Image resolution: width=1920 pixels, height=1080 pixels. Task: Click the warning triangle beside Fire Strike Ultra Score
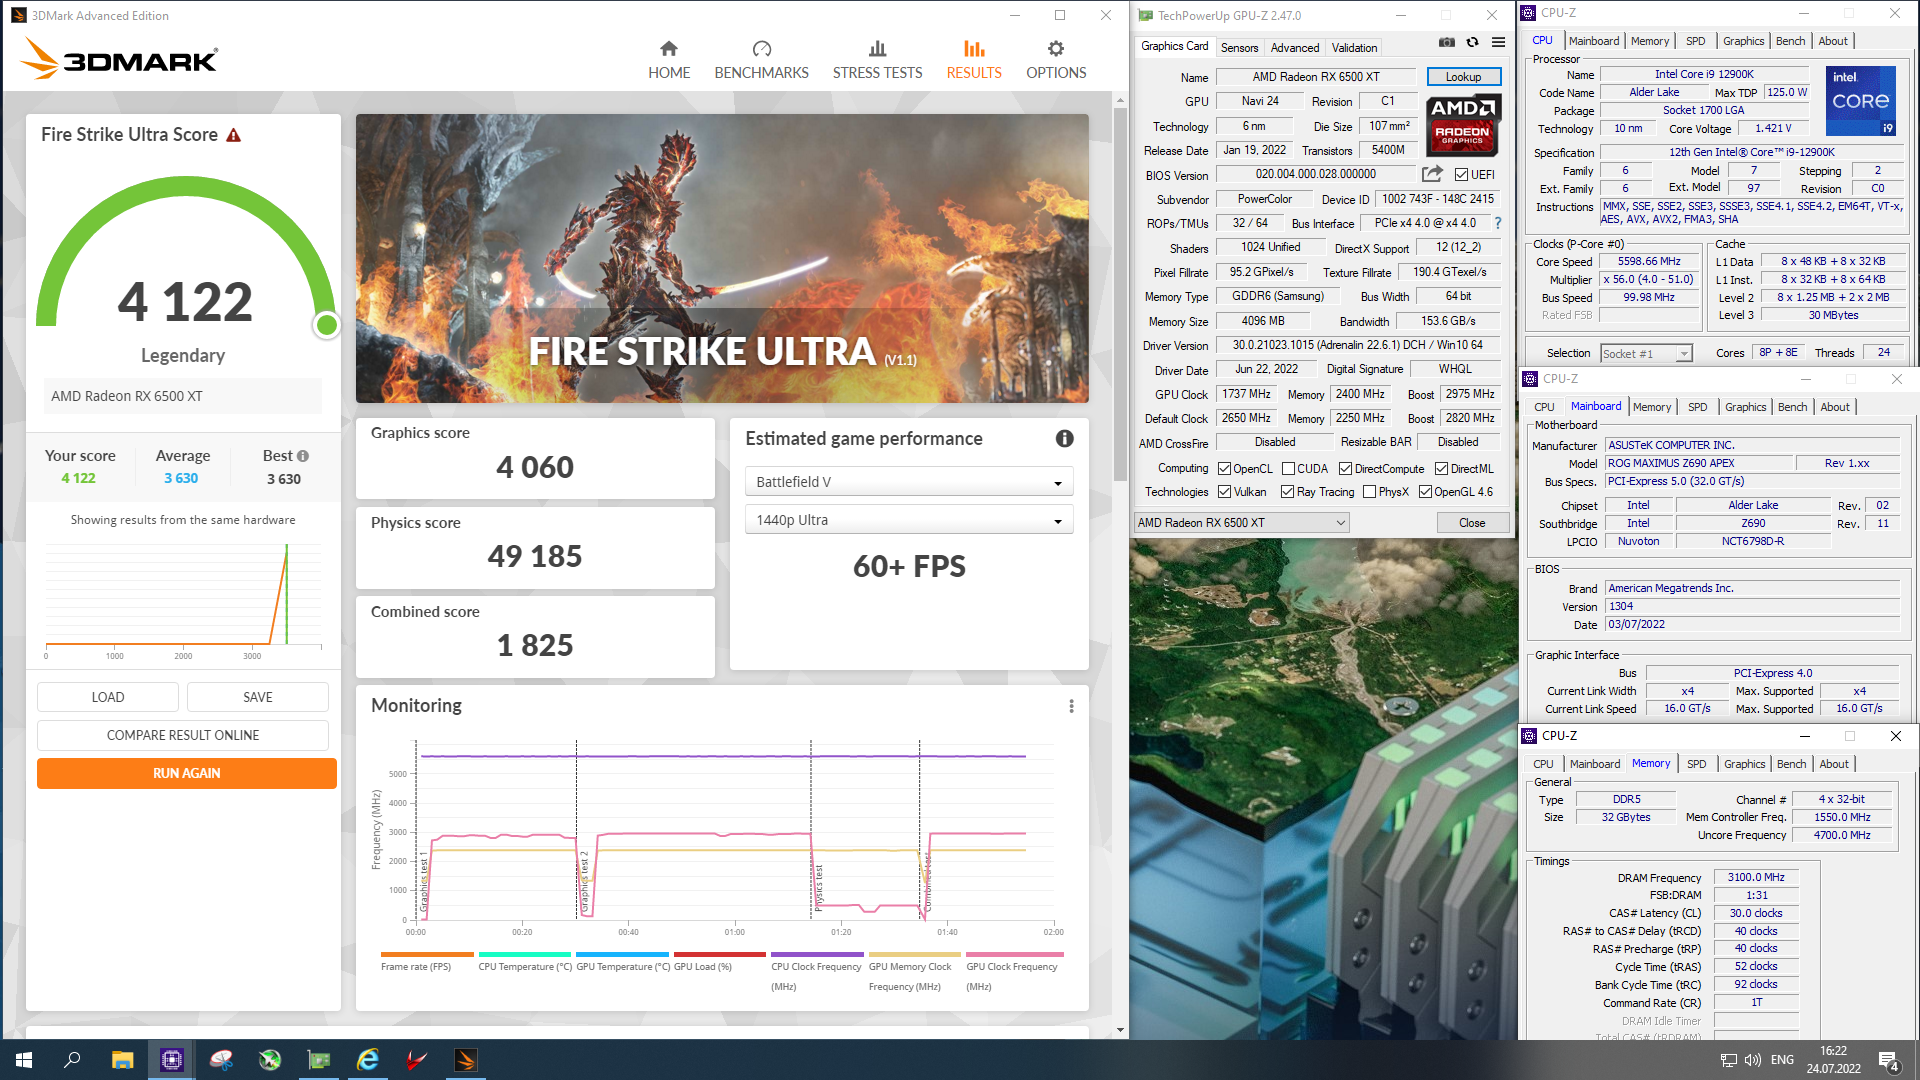tap(234, 135)
